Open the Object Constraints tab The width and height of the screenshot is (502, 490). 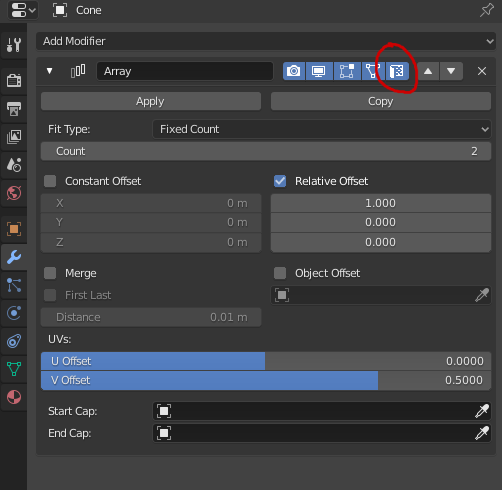[14, 341]
